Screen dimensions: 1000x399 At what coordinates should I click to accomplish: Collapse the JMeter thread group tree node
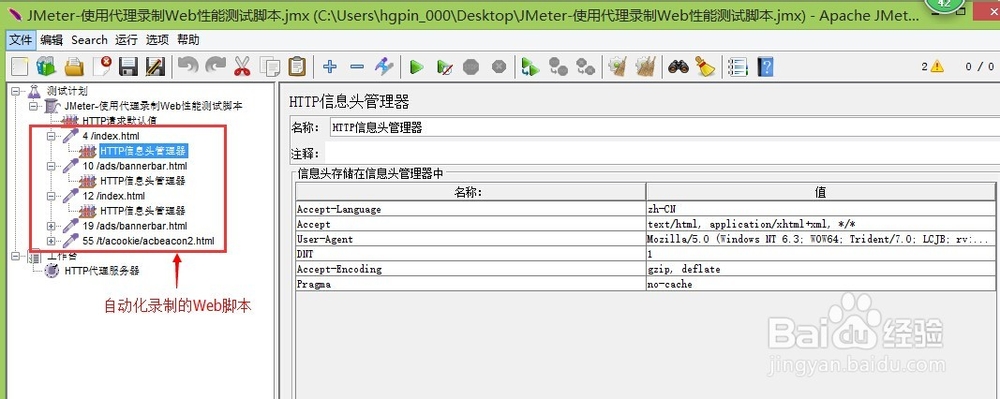pyautogui.click(x=33, y=106)
